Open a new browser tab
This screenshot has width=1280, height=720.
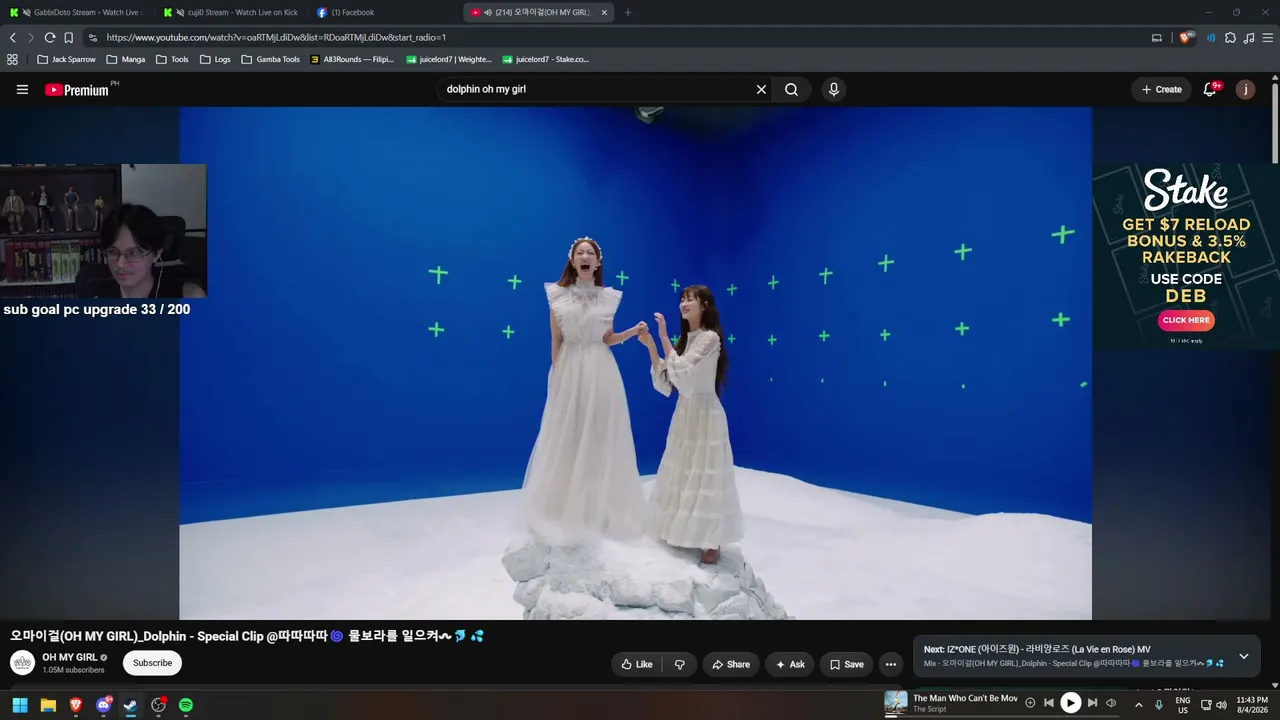tap(628, 12)
